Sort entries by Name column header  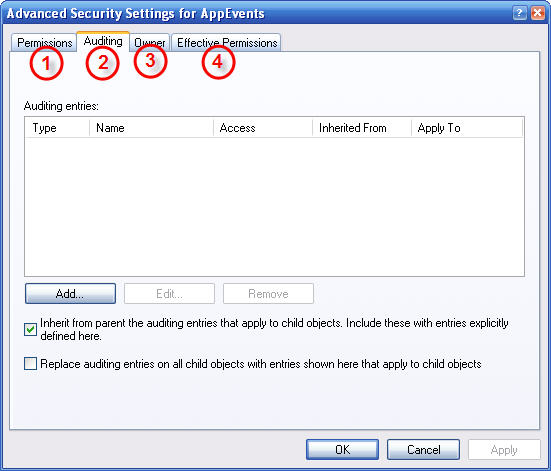click(151, 128)
